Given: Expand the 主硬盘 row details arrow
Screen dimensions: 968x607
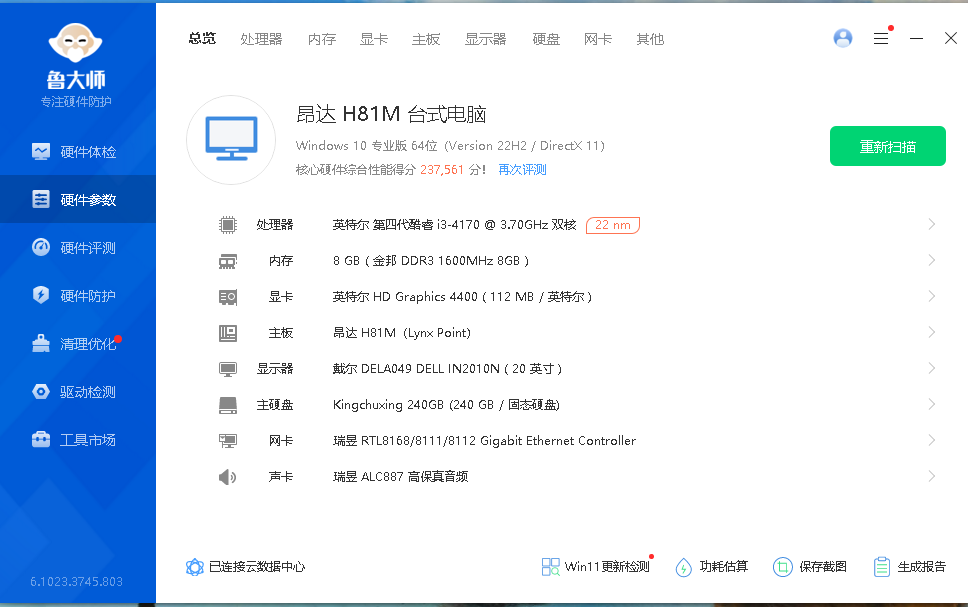Looking at the screenshot, I should [x=931, y=405].
